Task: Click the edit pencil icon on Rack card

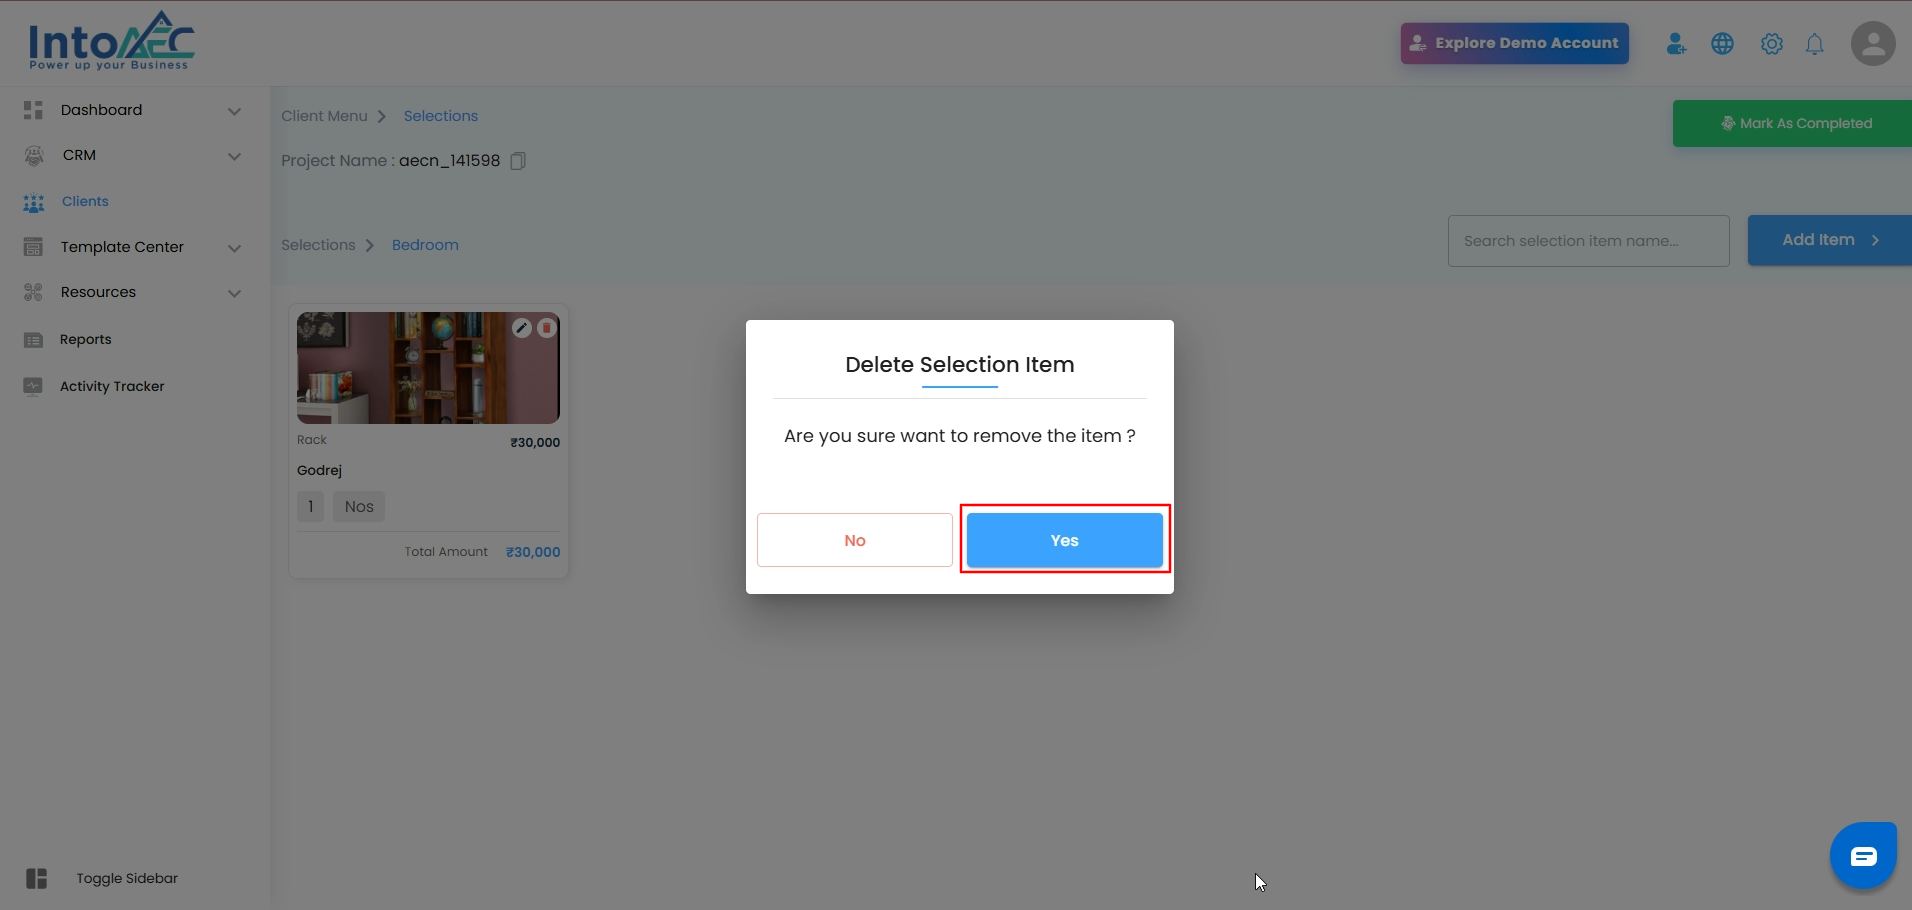Action: click(521, 328)
